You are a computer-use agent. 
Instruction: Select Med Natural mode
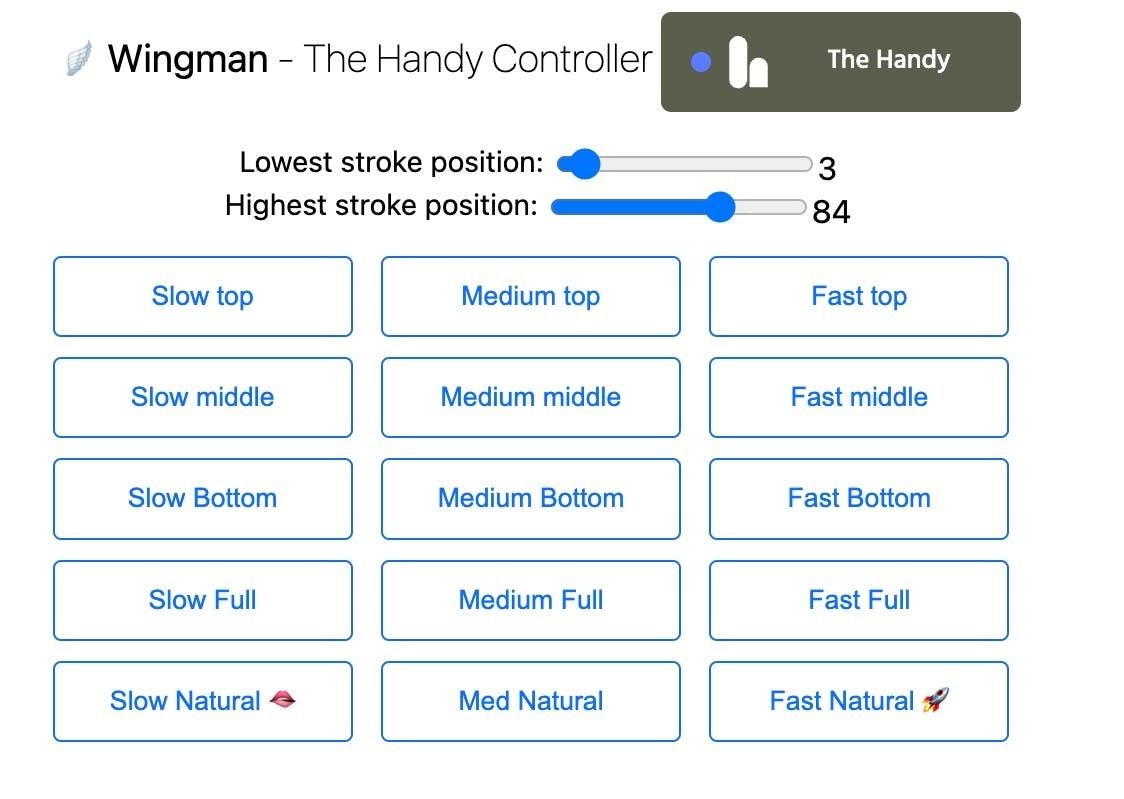pyautogui.click(x=531, y=701)
